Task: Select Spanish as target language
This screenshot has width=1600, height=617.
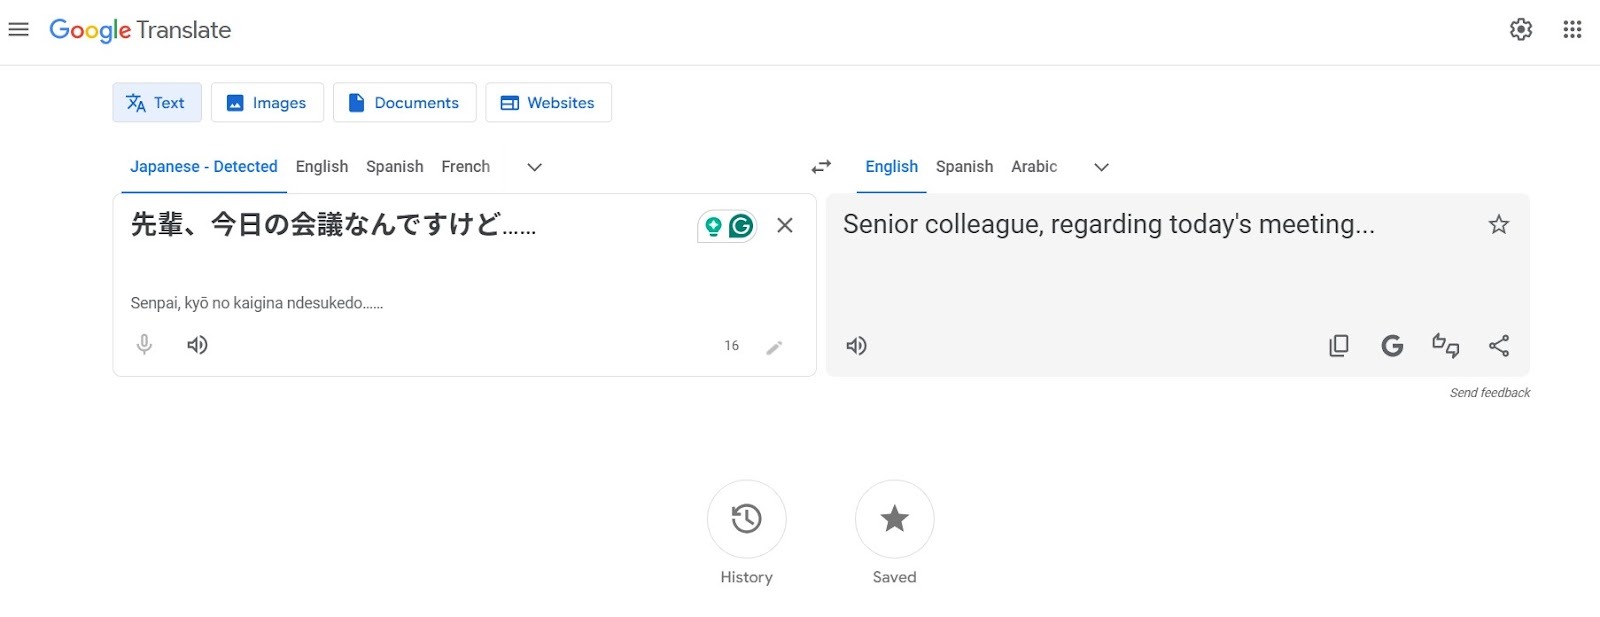Action: (x=964, y=167)
